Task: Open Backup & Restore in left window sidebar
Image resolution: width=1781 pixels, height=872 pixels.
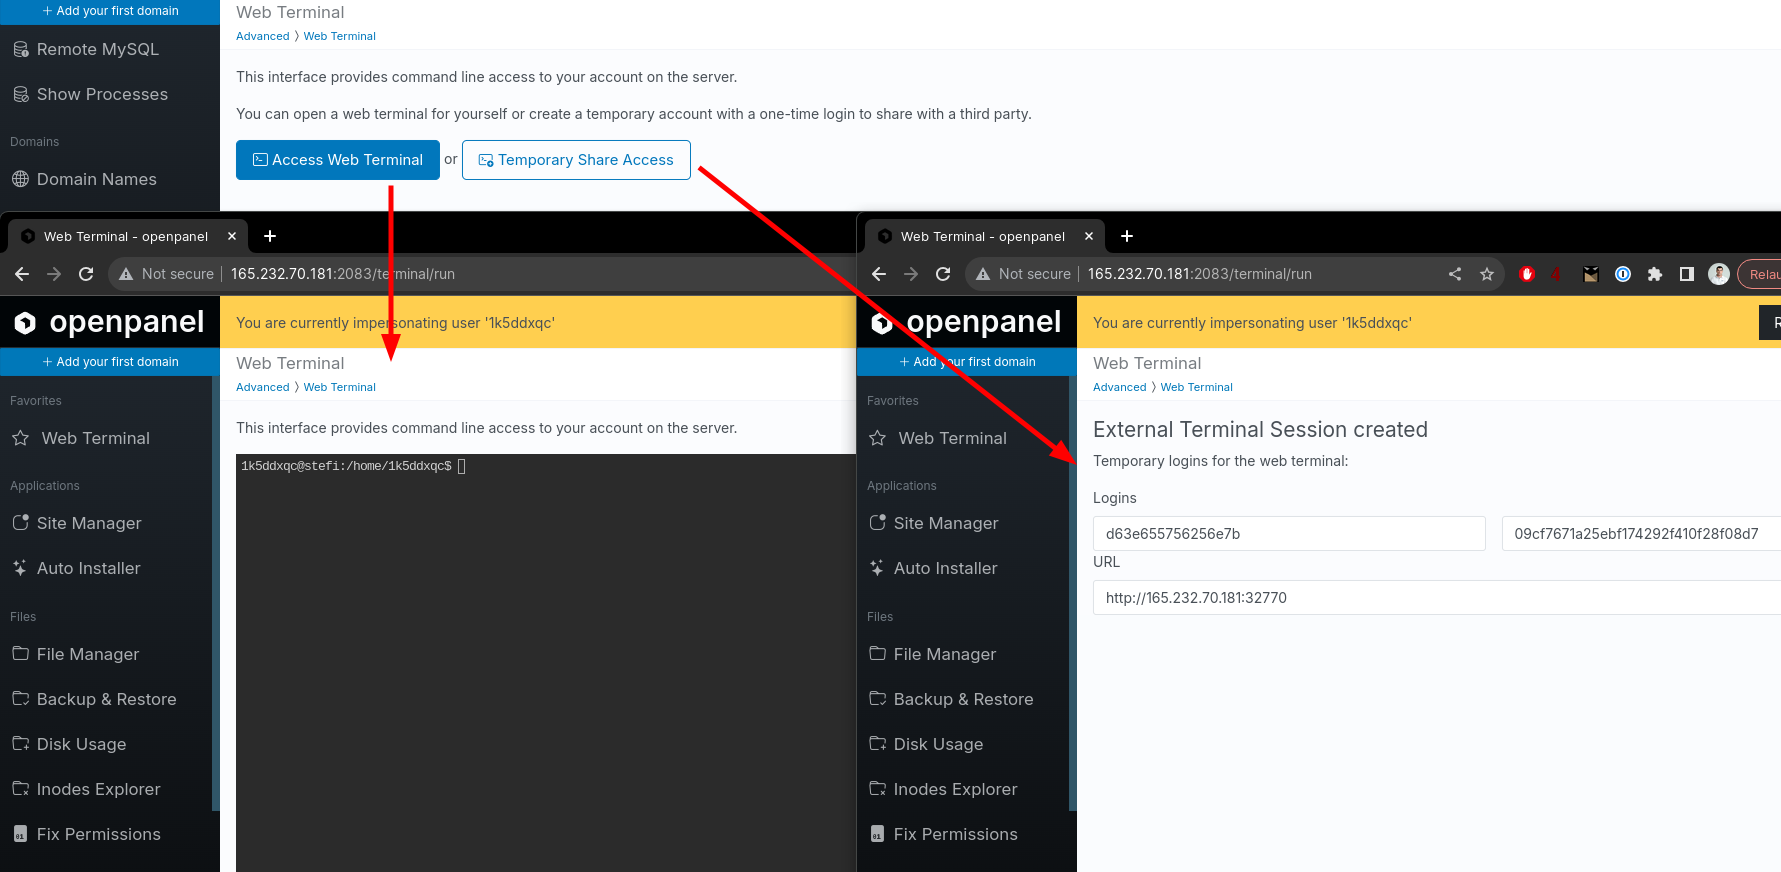Action: tap(95, 699)
